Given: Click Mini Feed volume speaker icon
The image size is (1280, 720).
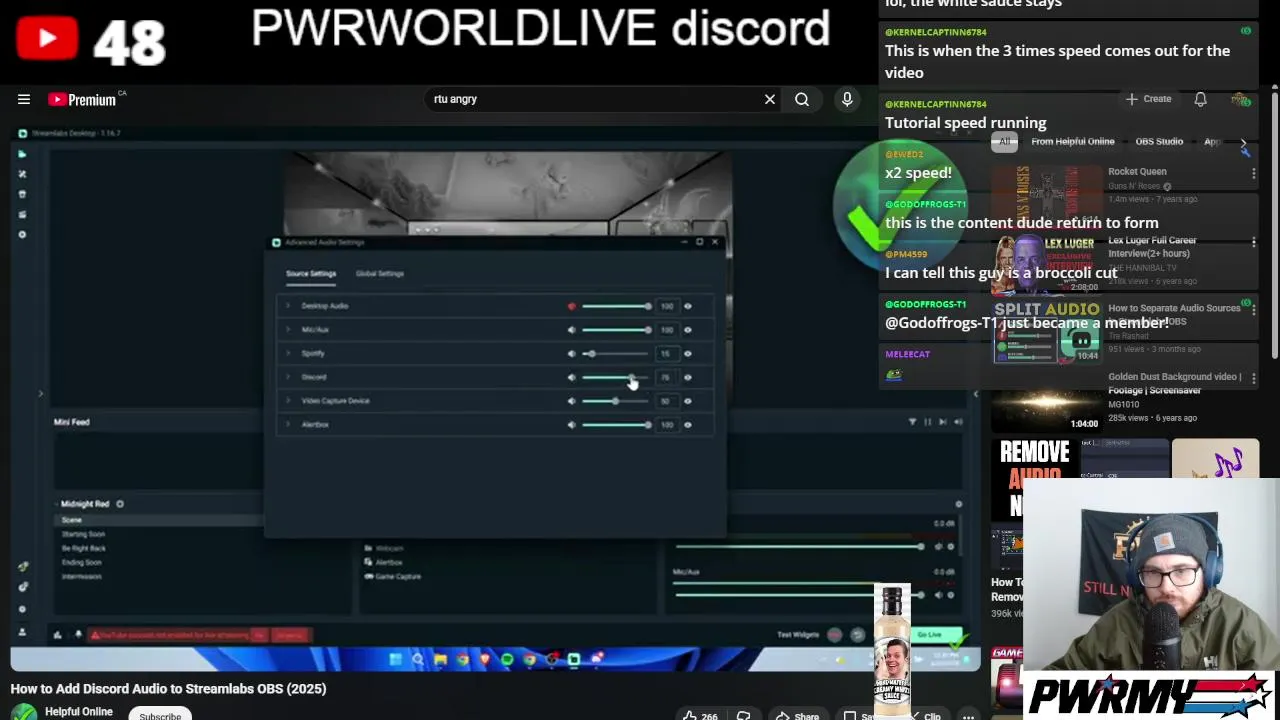Looking at the screenshot, I should pos(958,422).
